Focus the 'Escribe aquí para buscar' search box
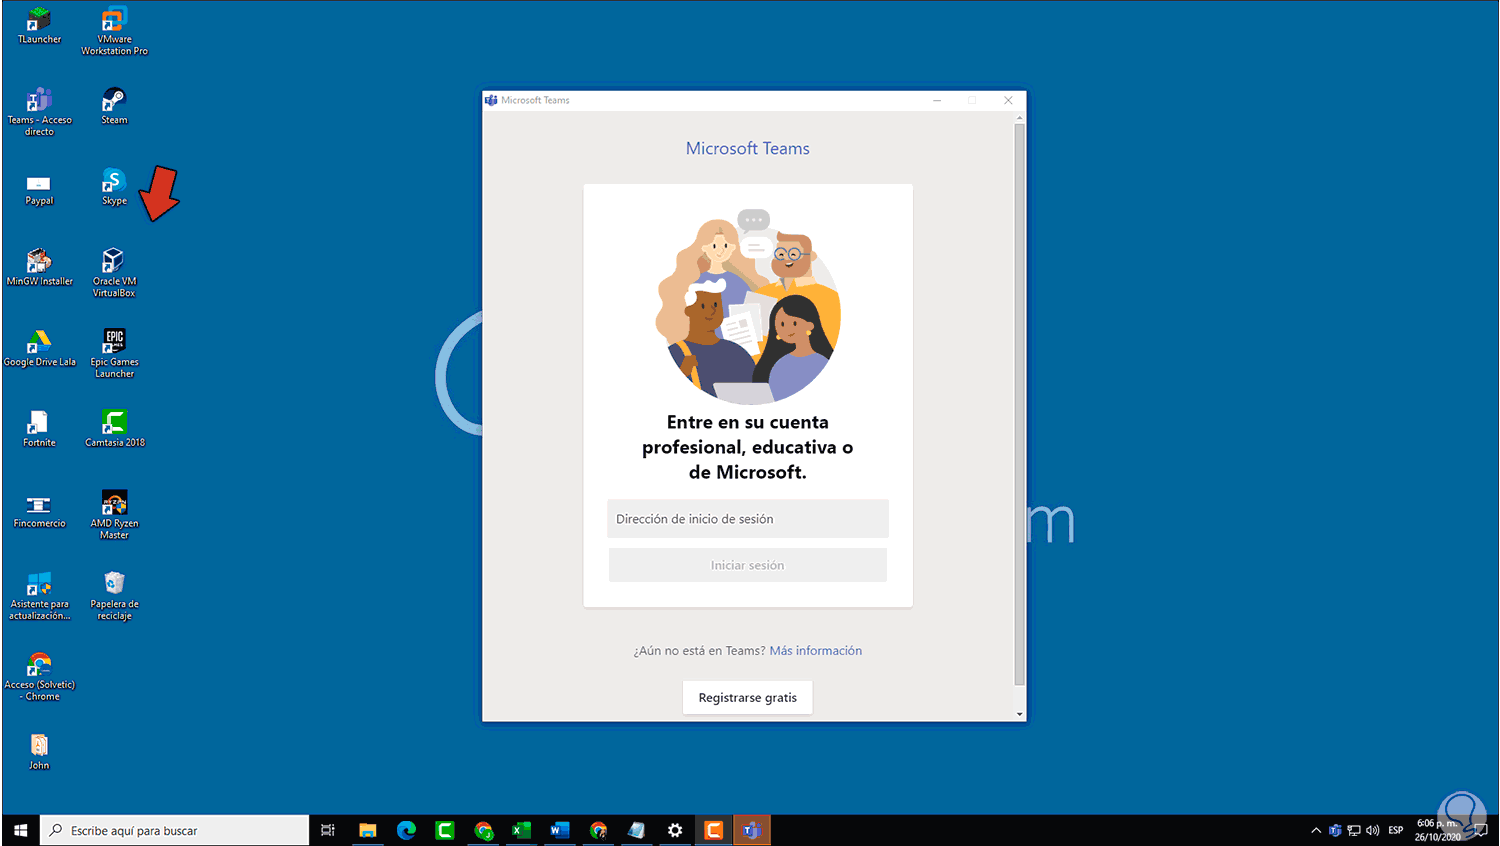 coord(175,830)
